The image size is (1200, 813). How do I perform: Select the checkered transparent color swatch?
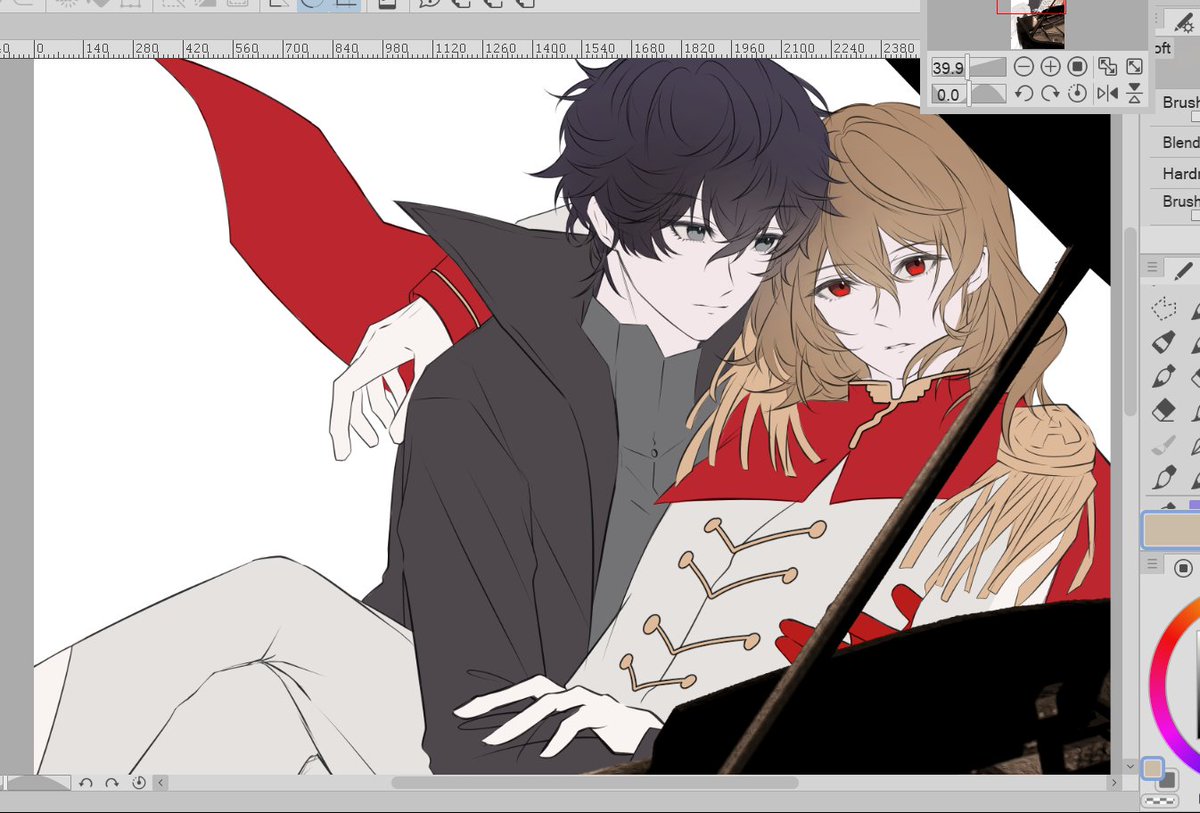[x=1159, y=801]
